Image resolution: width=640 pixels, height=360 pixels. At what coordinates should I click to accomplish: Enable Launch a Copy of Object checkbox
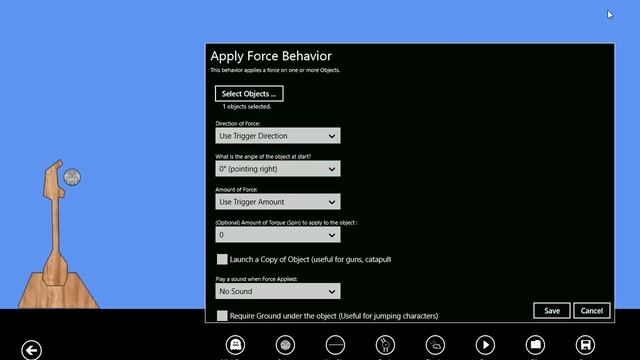point(222,259)
